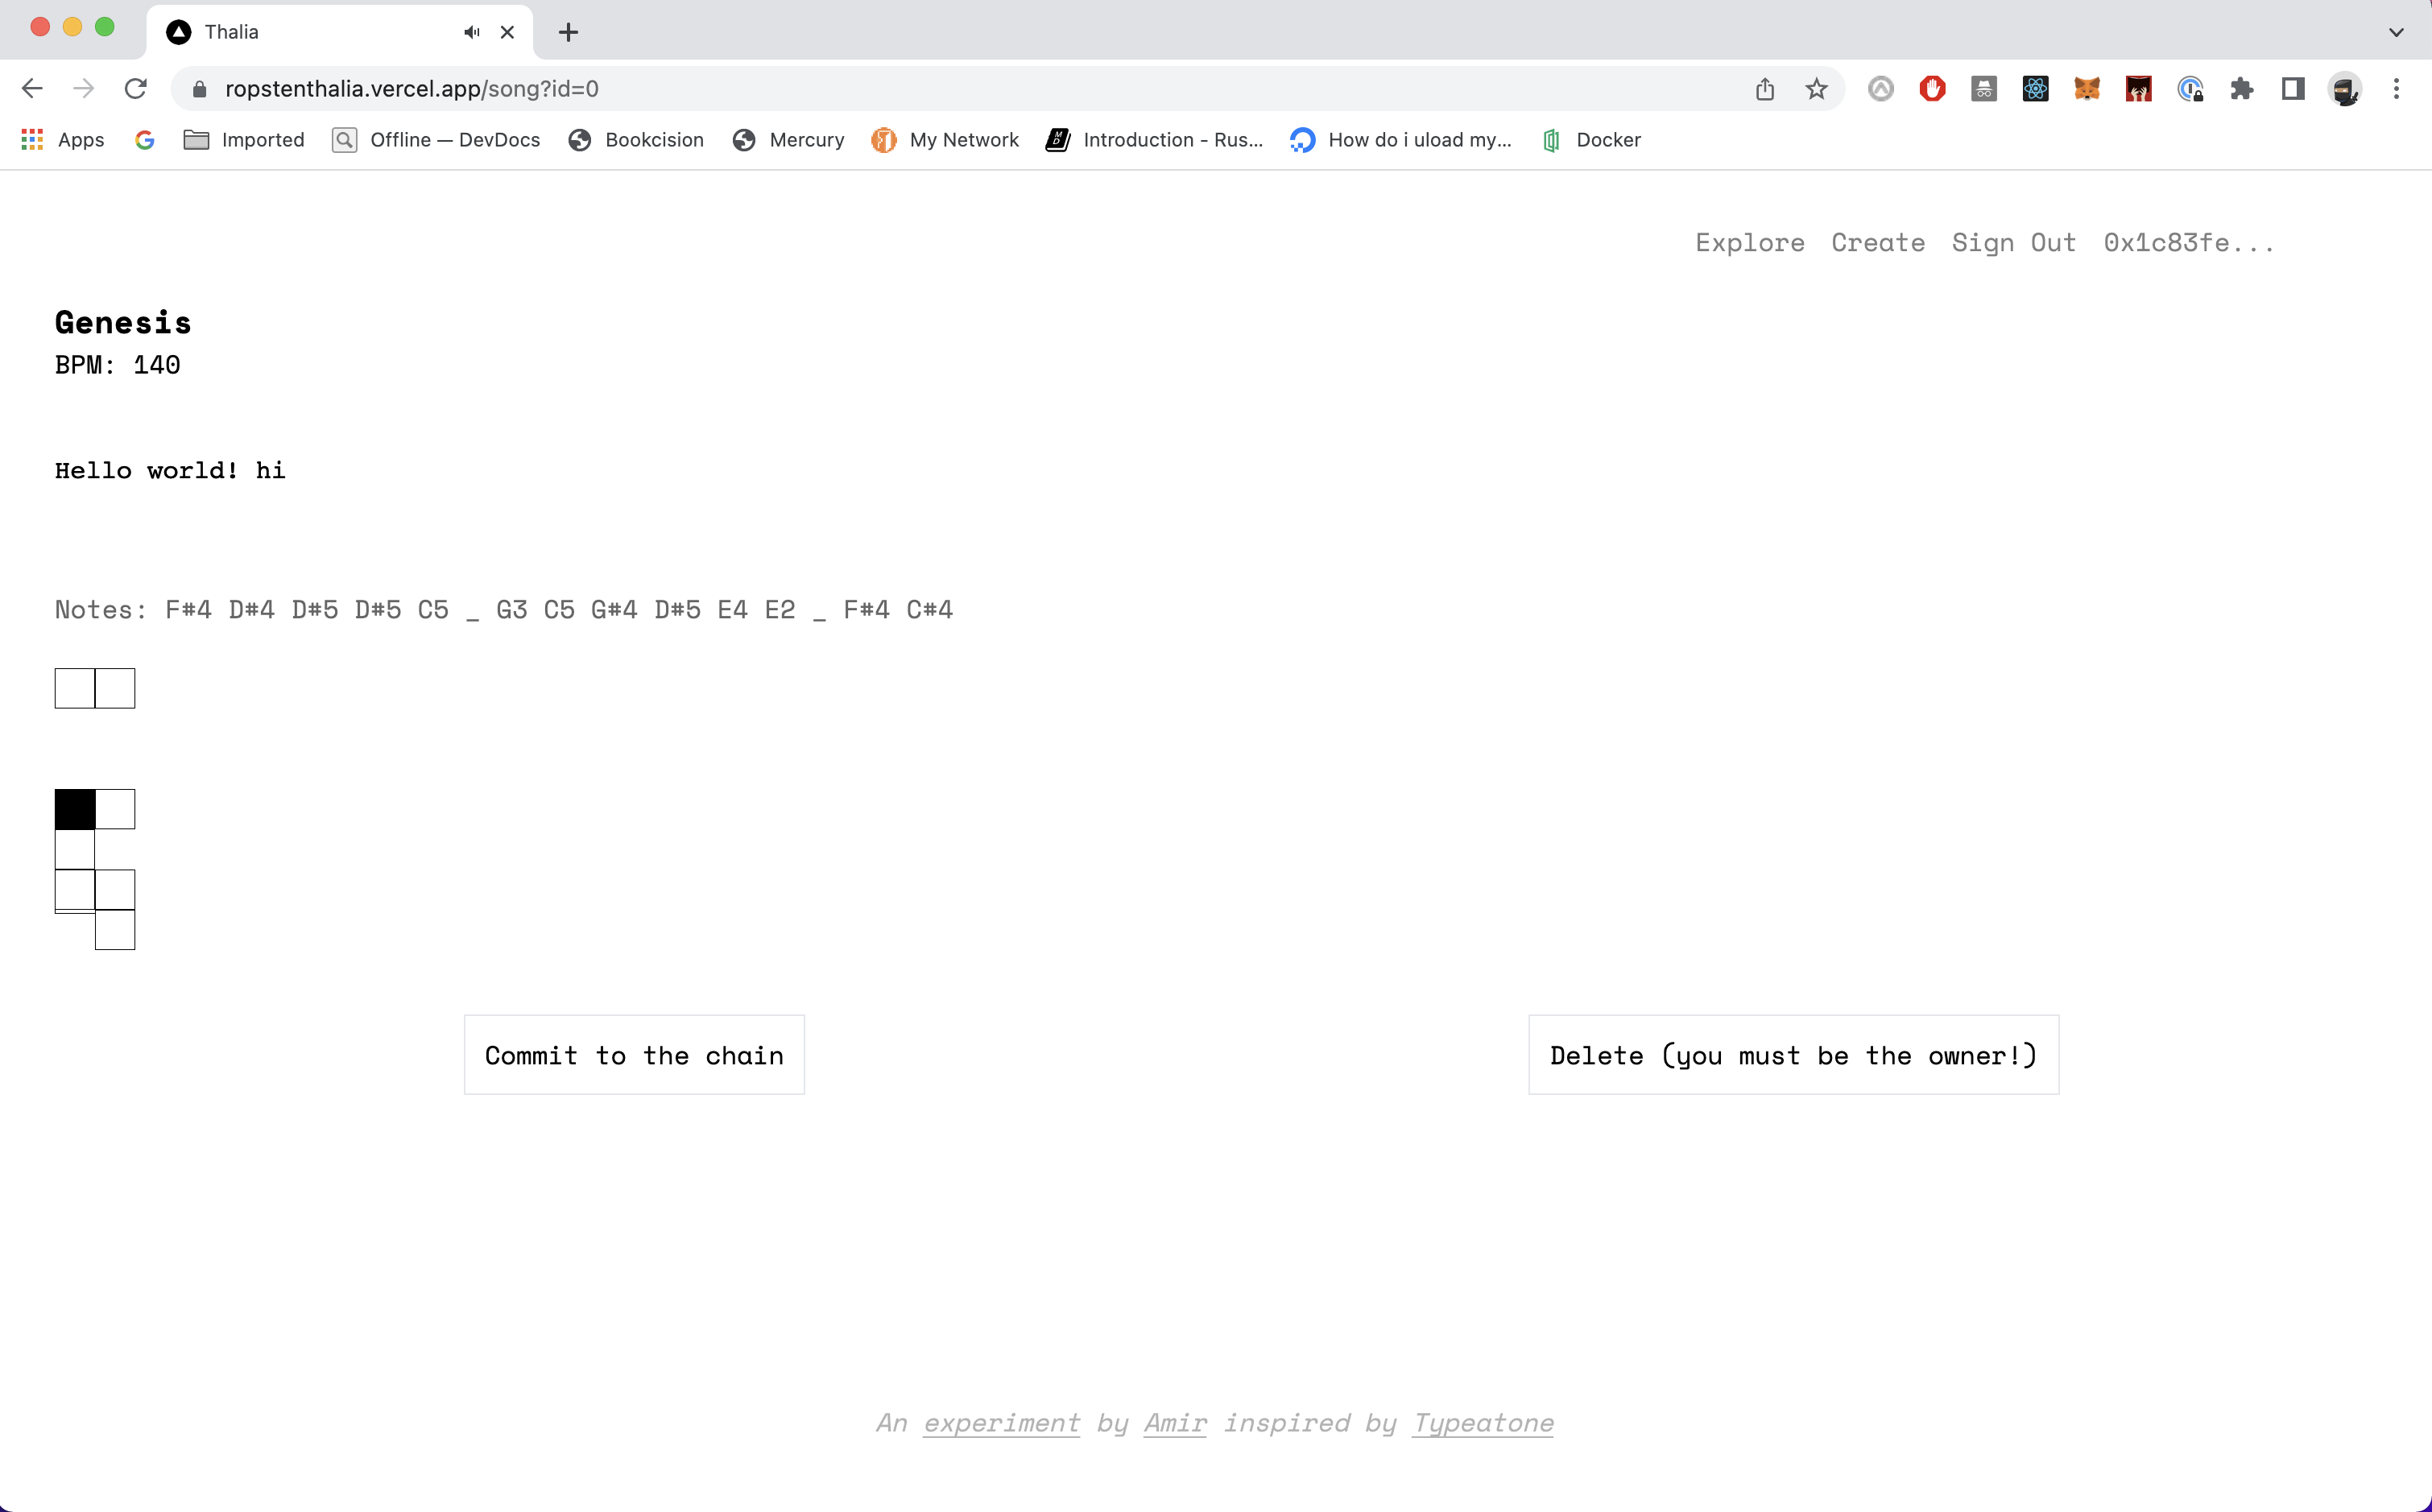Follow the Typeatone footer link
The height and width of the screenshot is (1512, 2432).
tap(1482, 1423)
